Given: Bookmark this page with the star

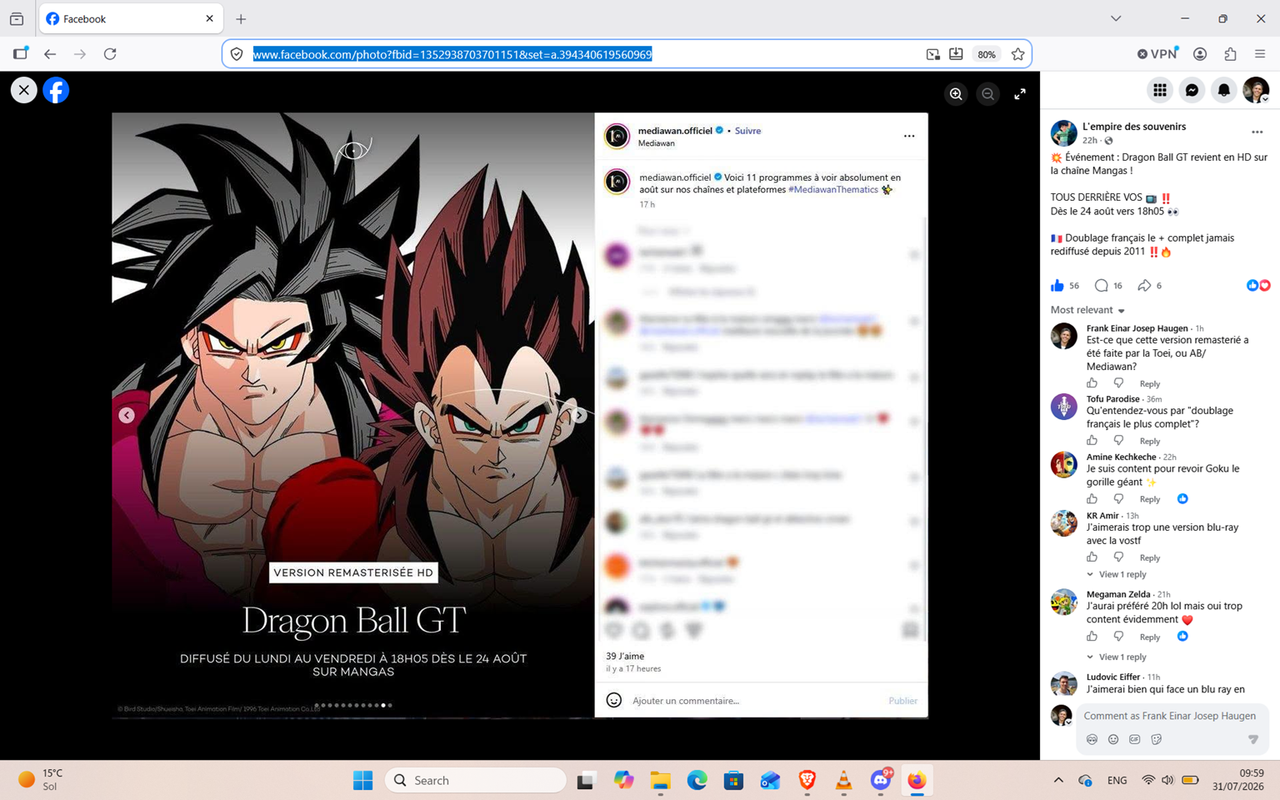Looking at the screenshot, I should point(1018,54).
